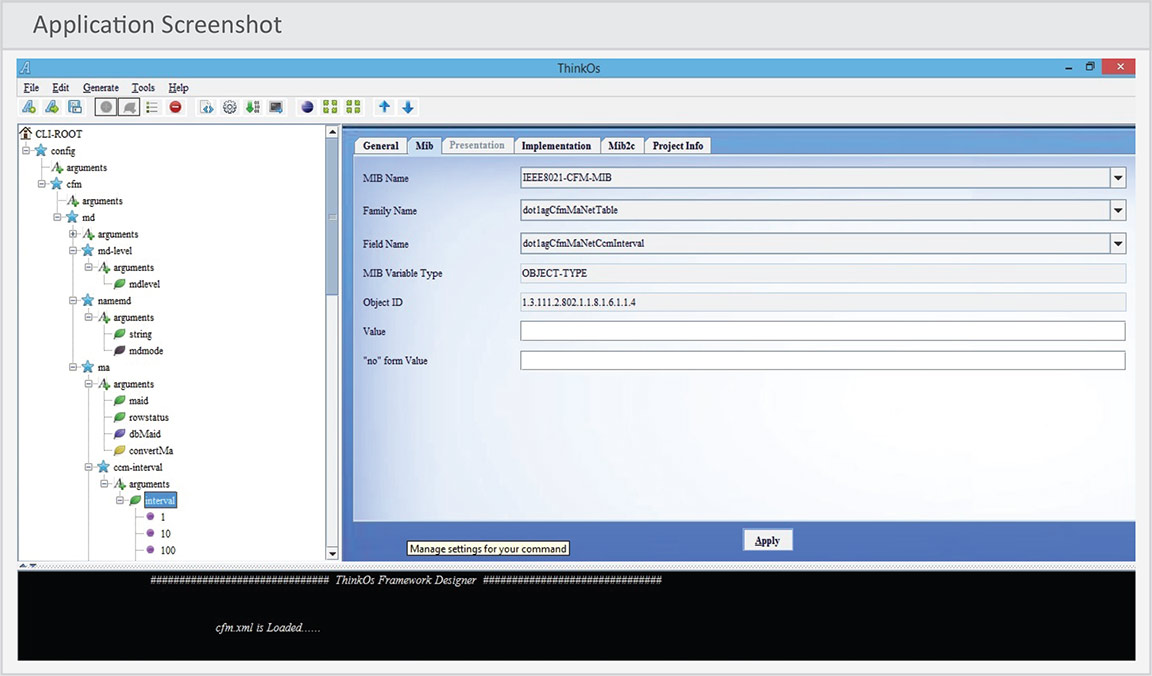Click the first green four-squares grid icon

coord(331,107)
